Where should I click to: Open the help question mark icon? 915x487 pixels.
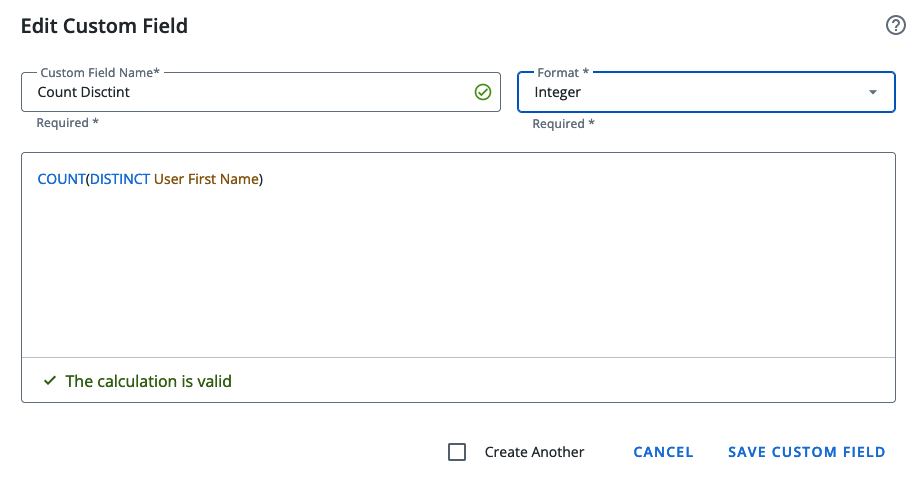click(x=896, y=26)
